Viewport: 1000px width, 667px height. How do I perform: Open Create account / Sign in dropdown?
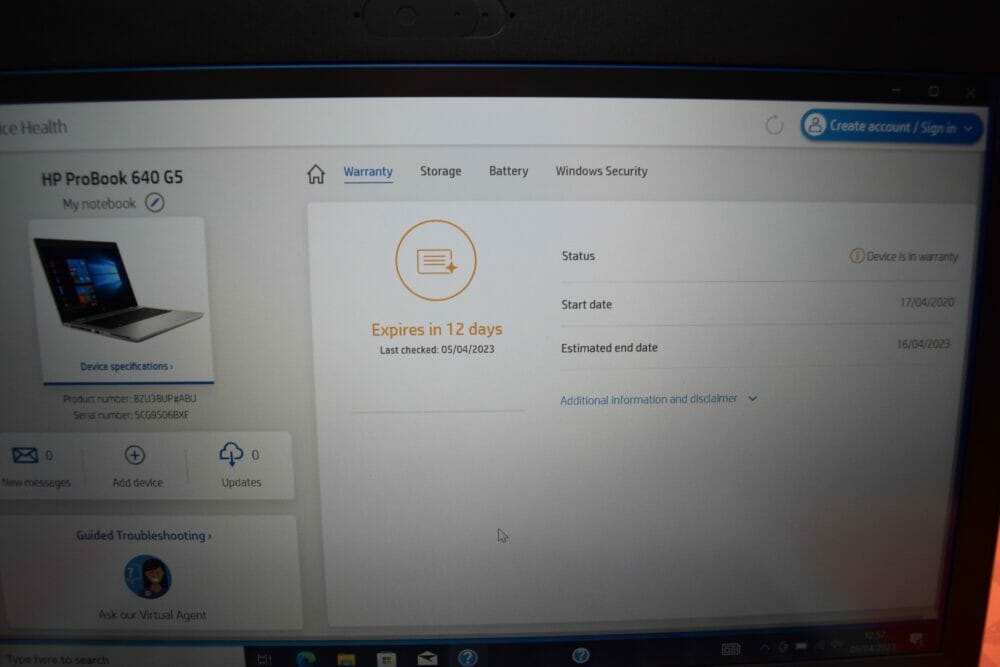(892, 127)
